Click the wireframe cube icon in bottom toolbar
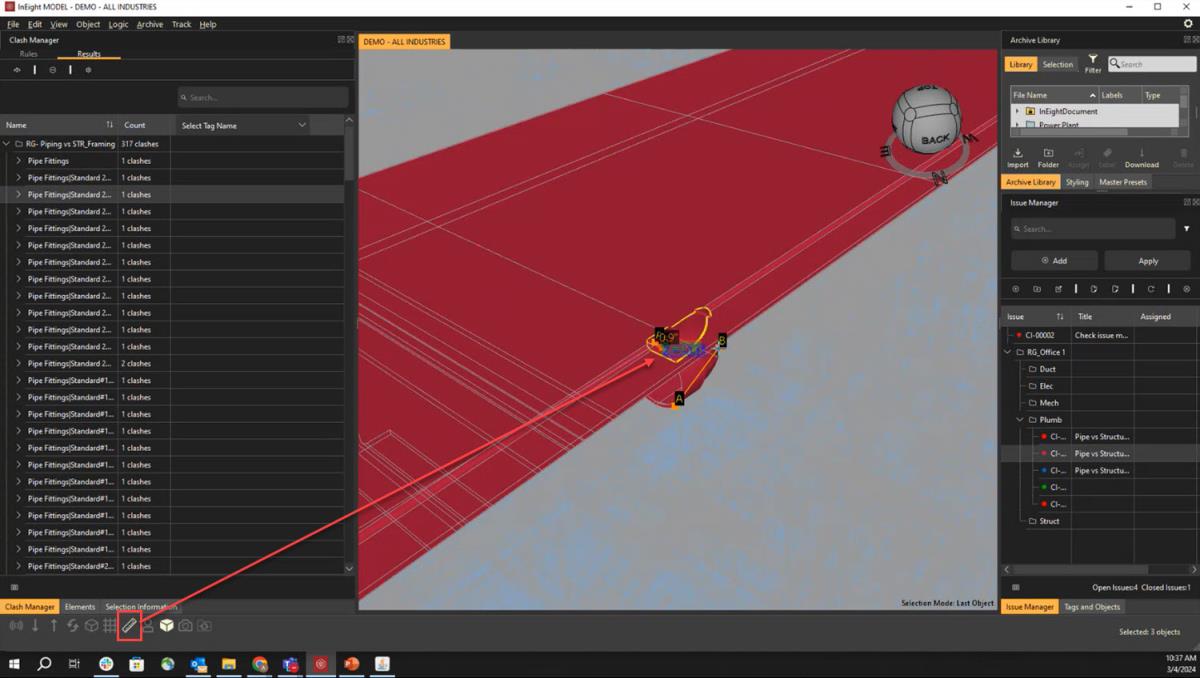Image resolution: width=1200 pixels, height=678 pixels. 91,626
